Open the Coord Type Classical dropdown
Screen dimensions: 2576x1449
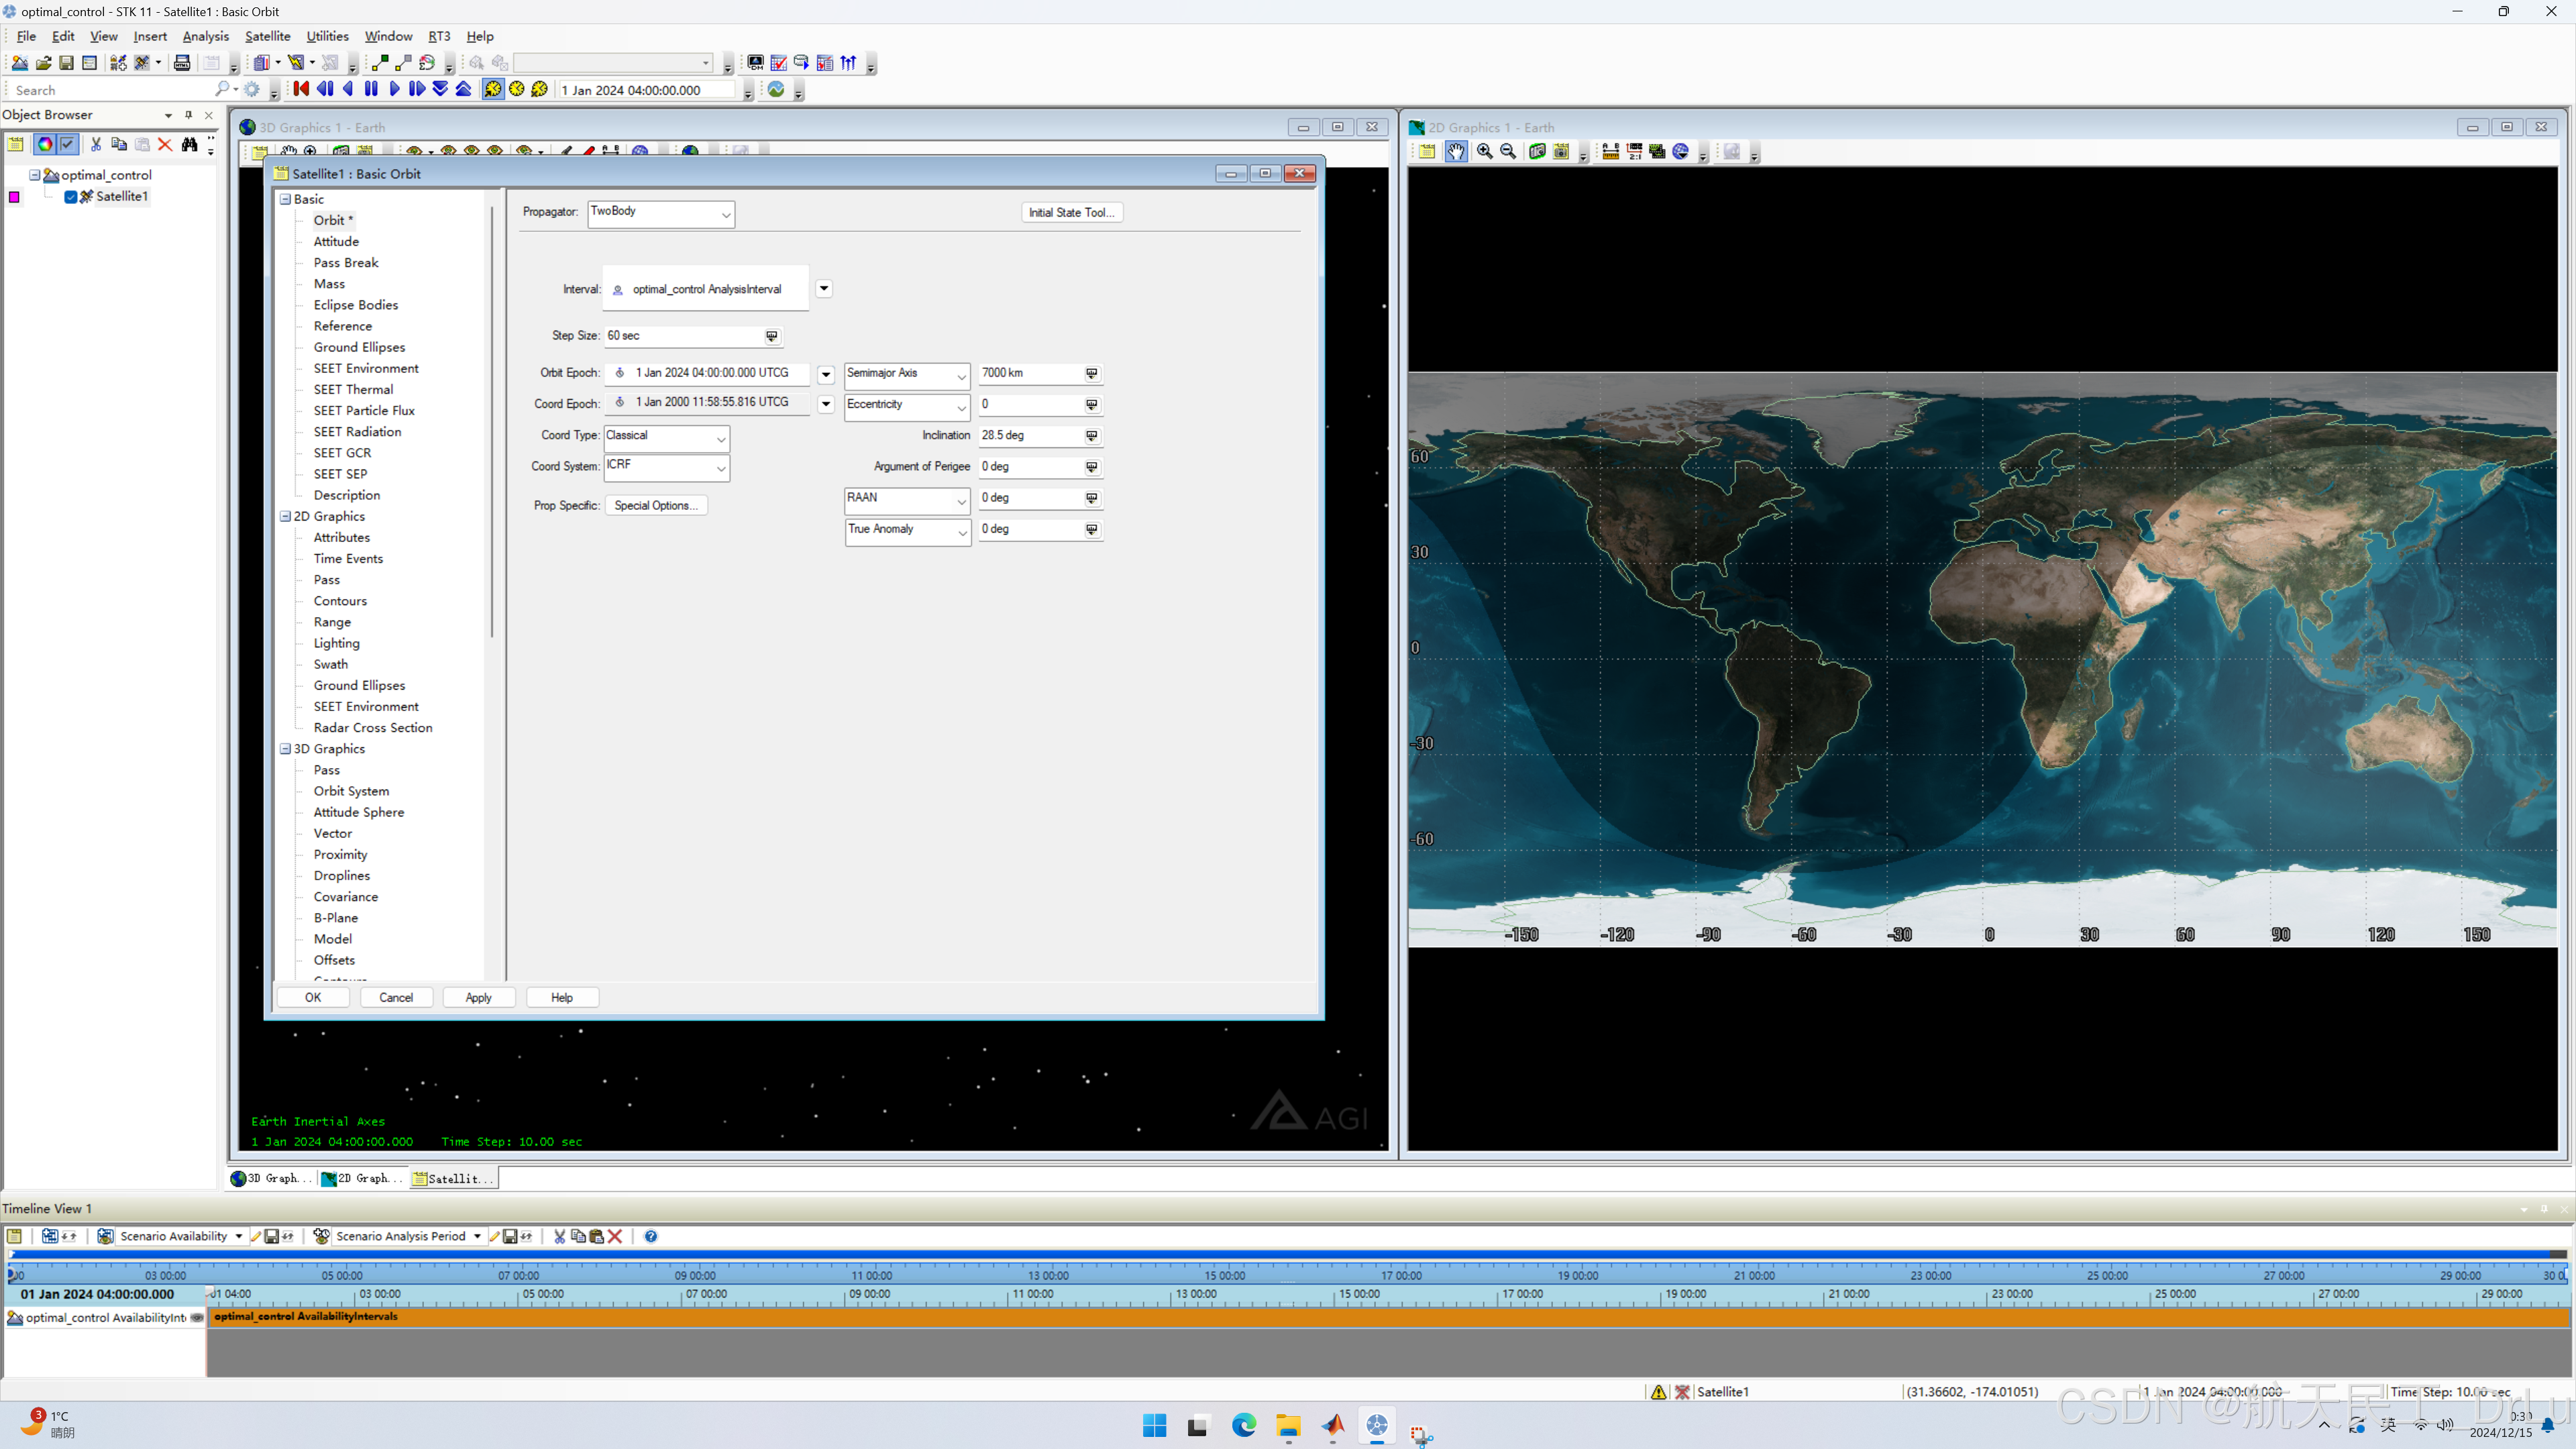[720, 438]
